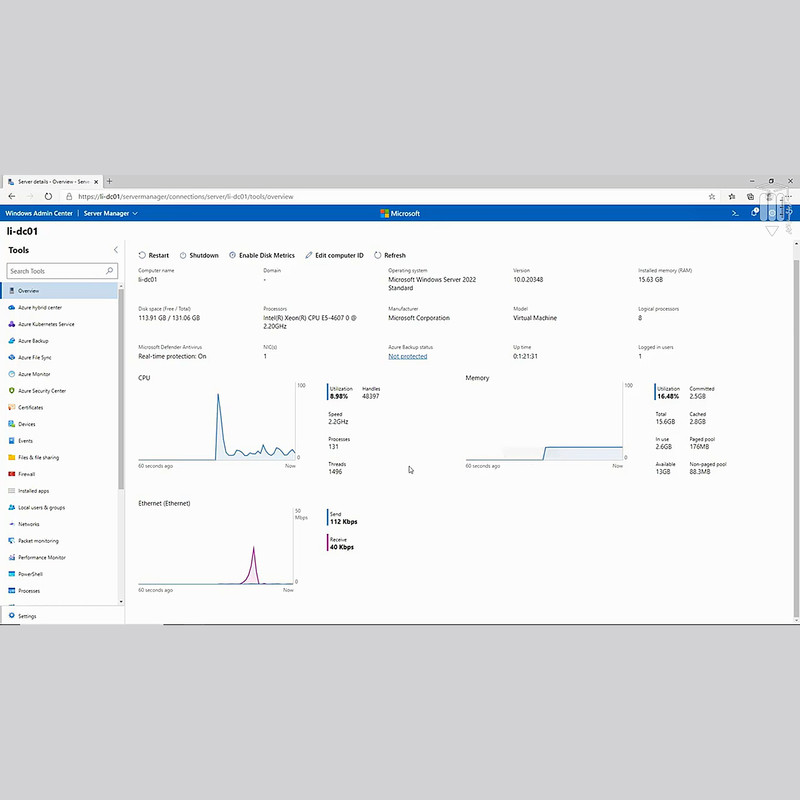Click the tools list scroll down arrow

click(x=121, y=602)
